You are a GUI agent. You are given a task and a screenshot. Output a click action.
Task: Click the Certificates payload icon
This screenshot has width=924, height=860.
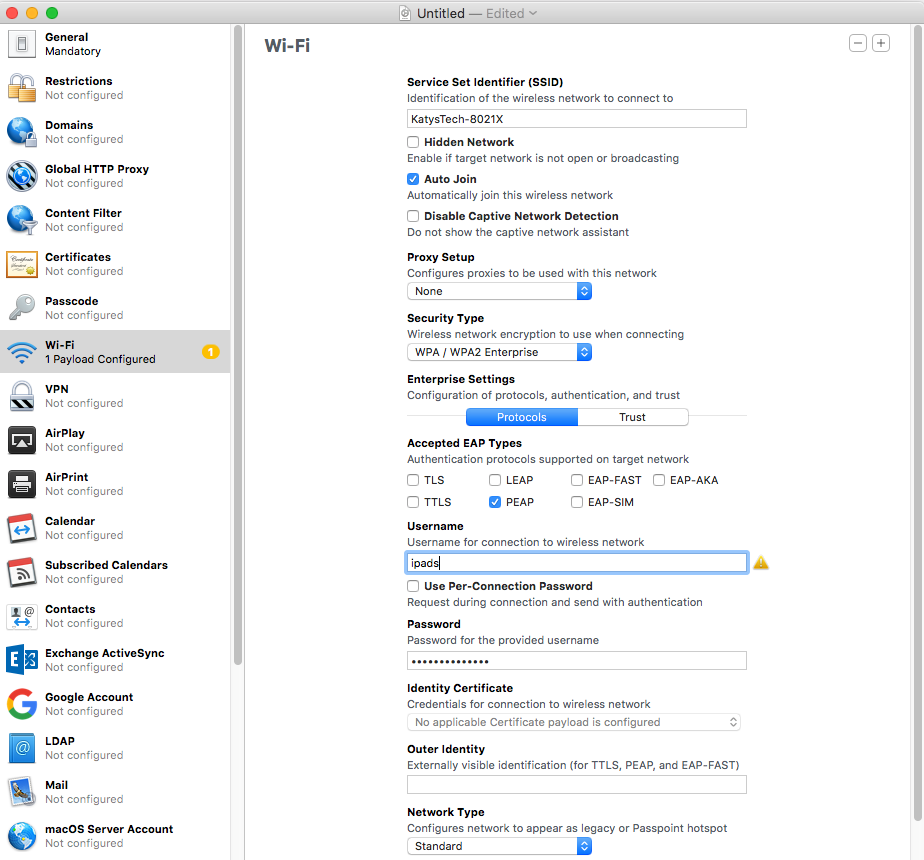pyautogui.click(x=22, y=264)
